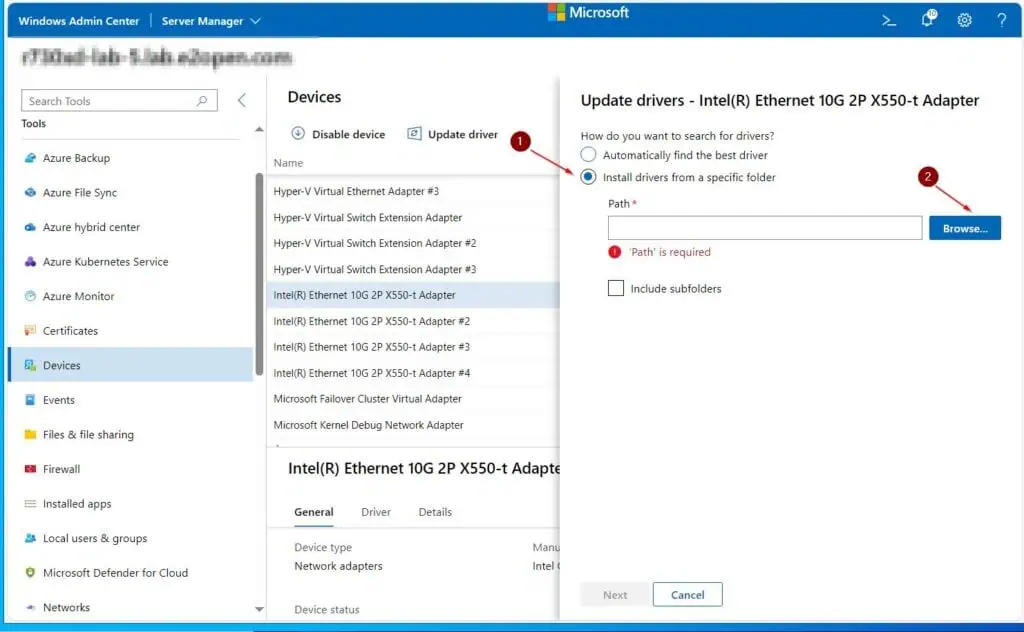The width and height of the screenshot is (1024, 632).
Task: Click the Disable device arrow icon
Action: point(298,133)
